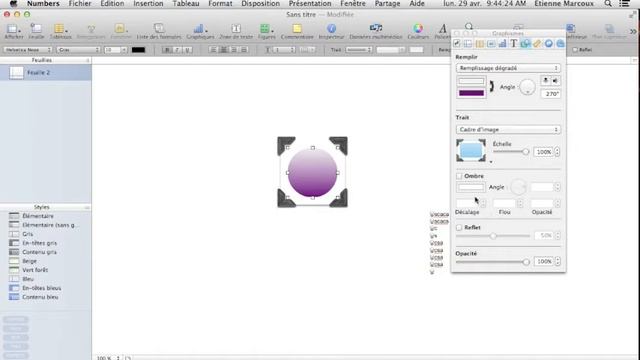The image size is (640, 360).
Task: Open Données multimédias browser
Action: [x=376, y=31]
